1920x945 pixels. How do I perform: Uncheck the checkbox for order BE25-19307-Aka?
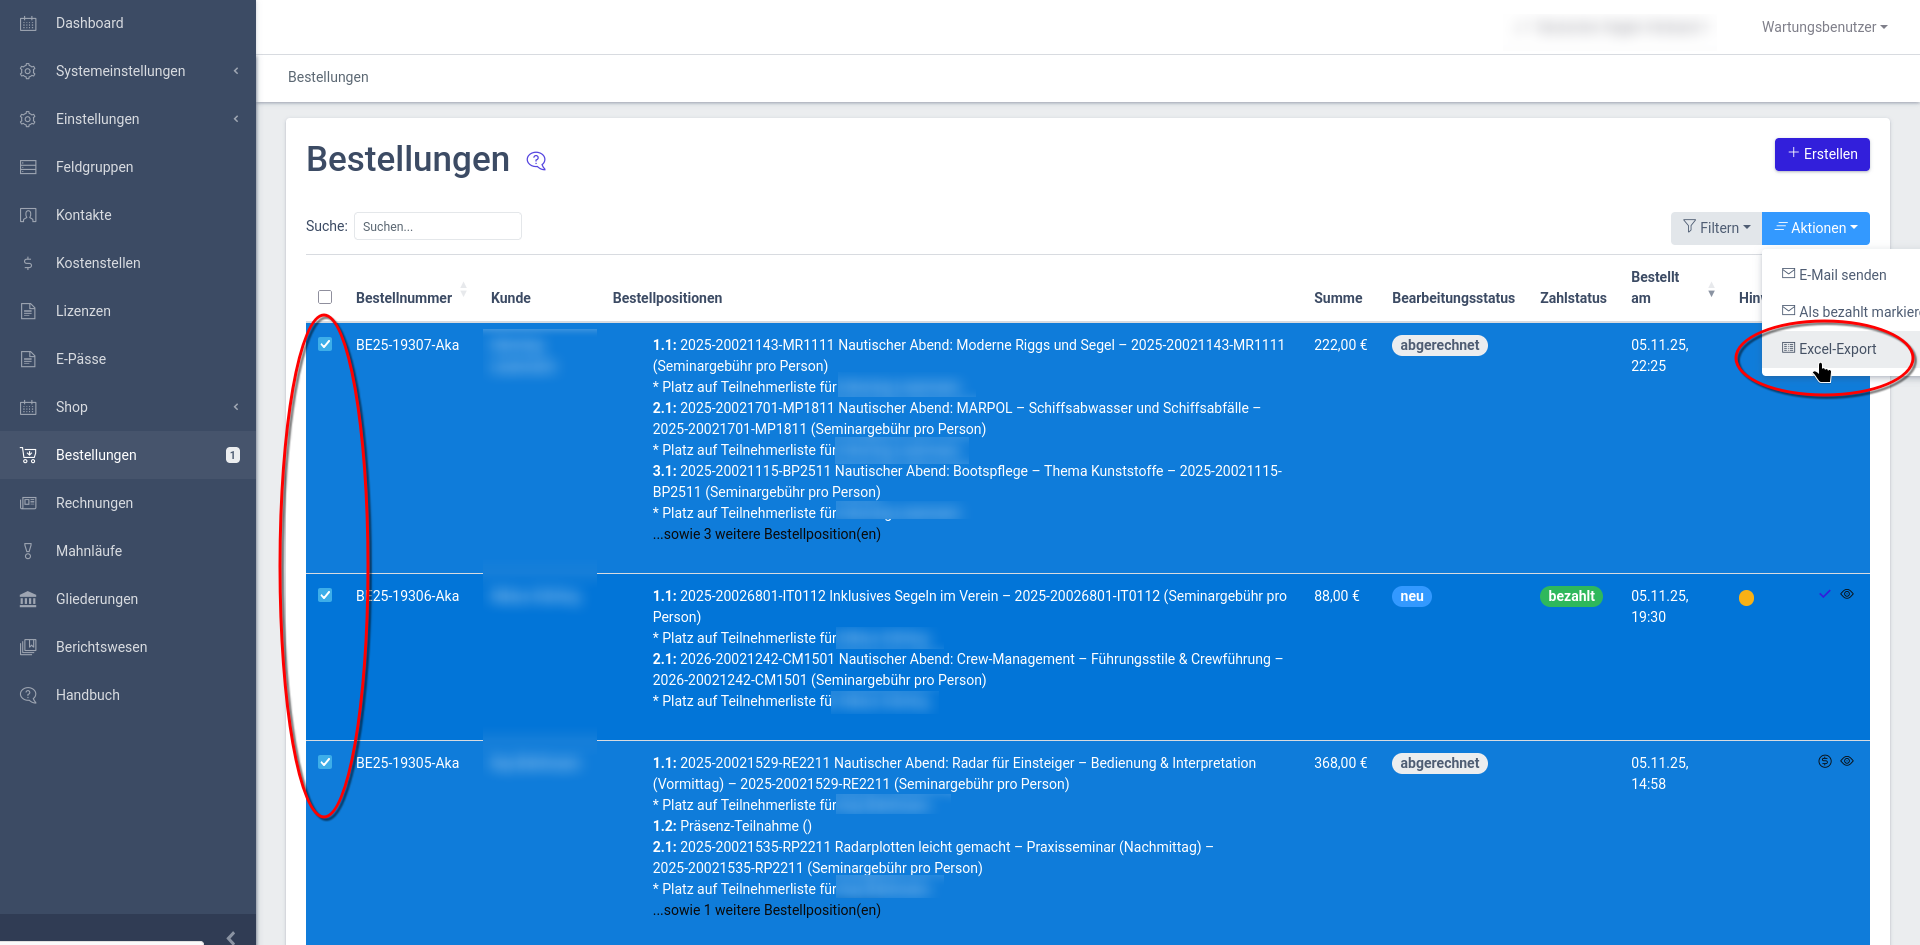[x=325, y=344]
